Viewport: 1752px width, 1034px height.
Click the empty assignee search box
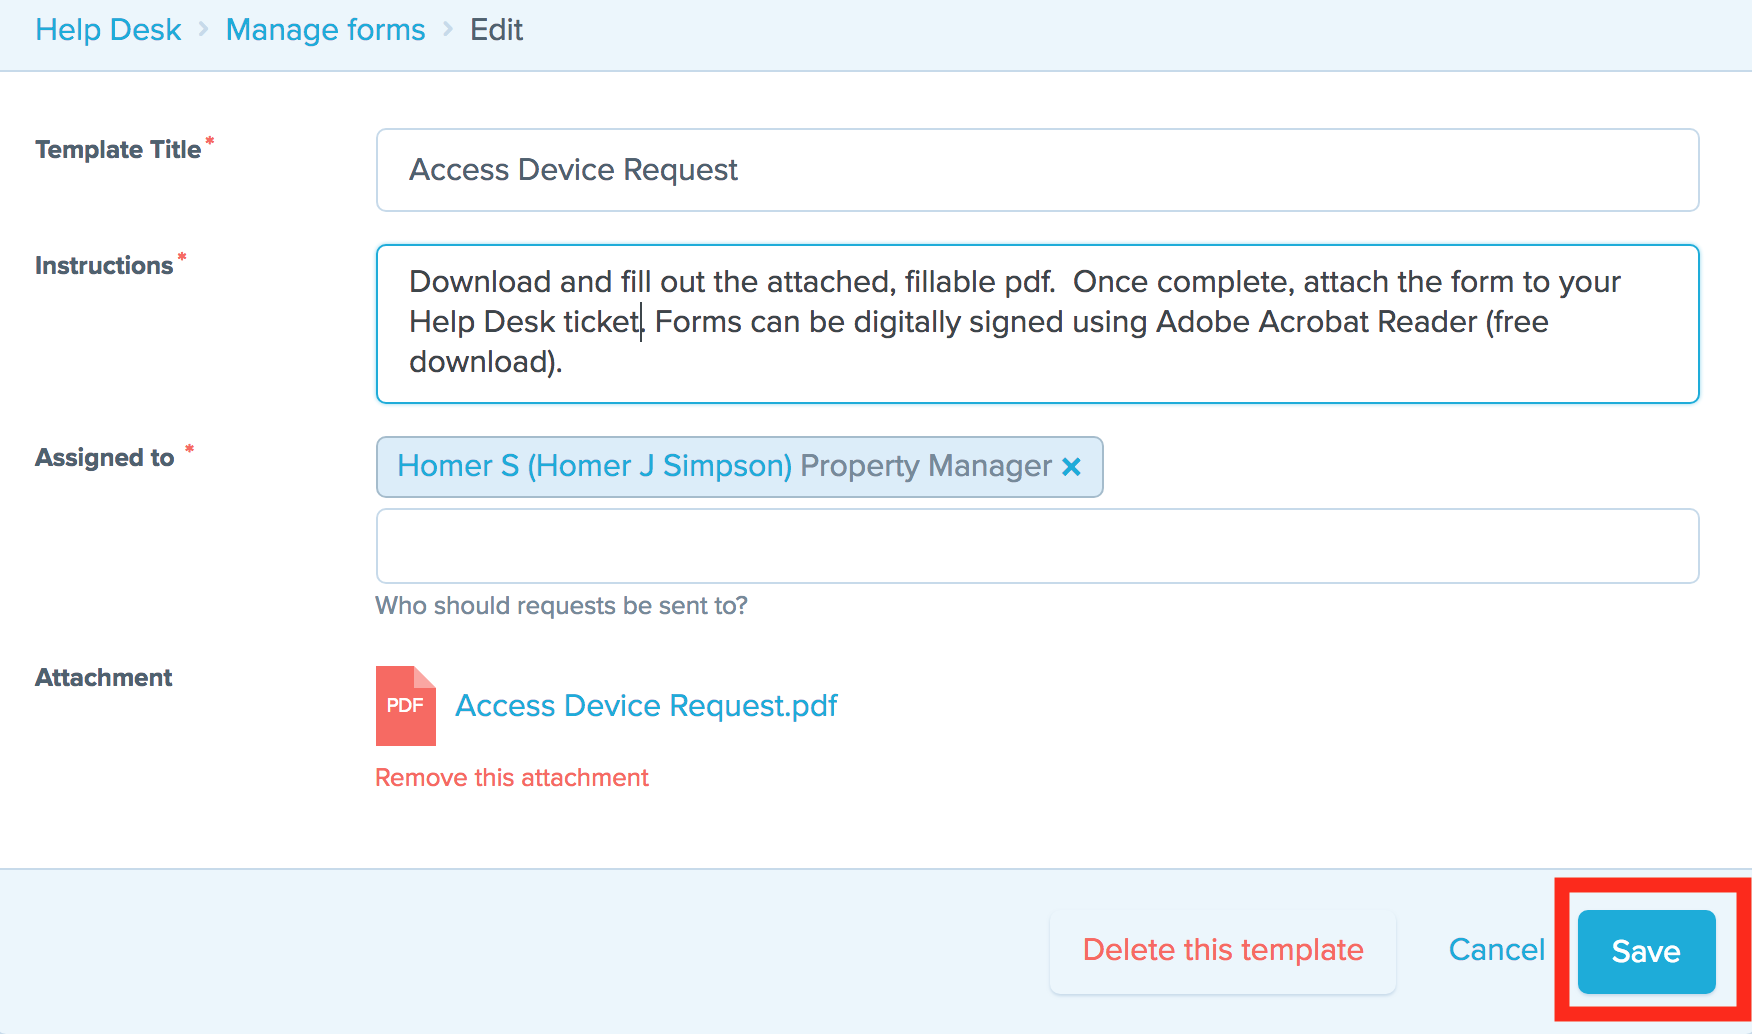click(x=1038, y=546)
